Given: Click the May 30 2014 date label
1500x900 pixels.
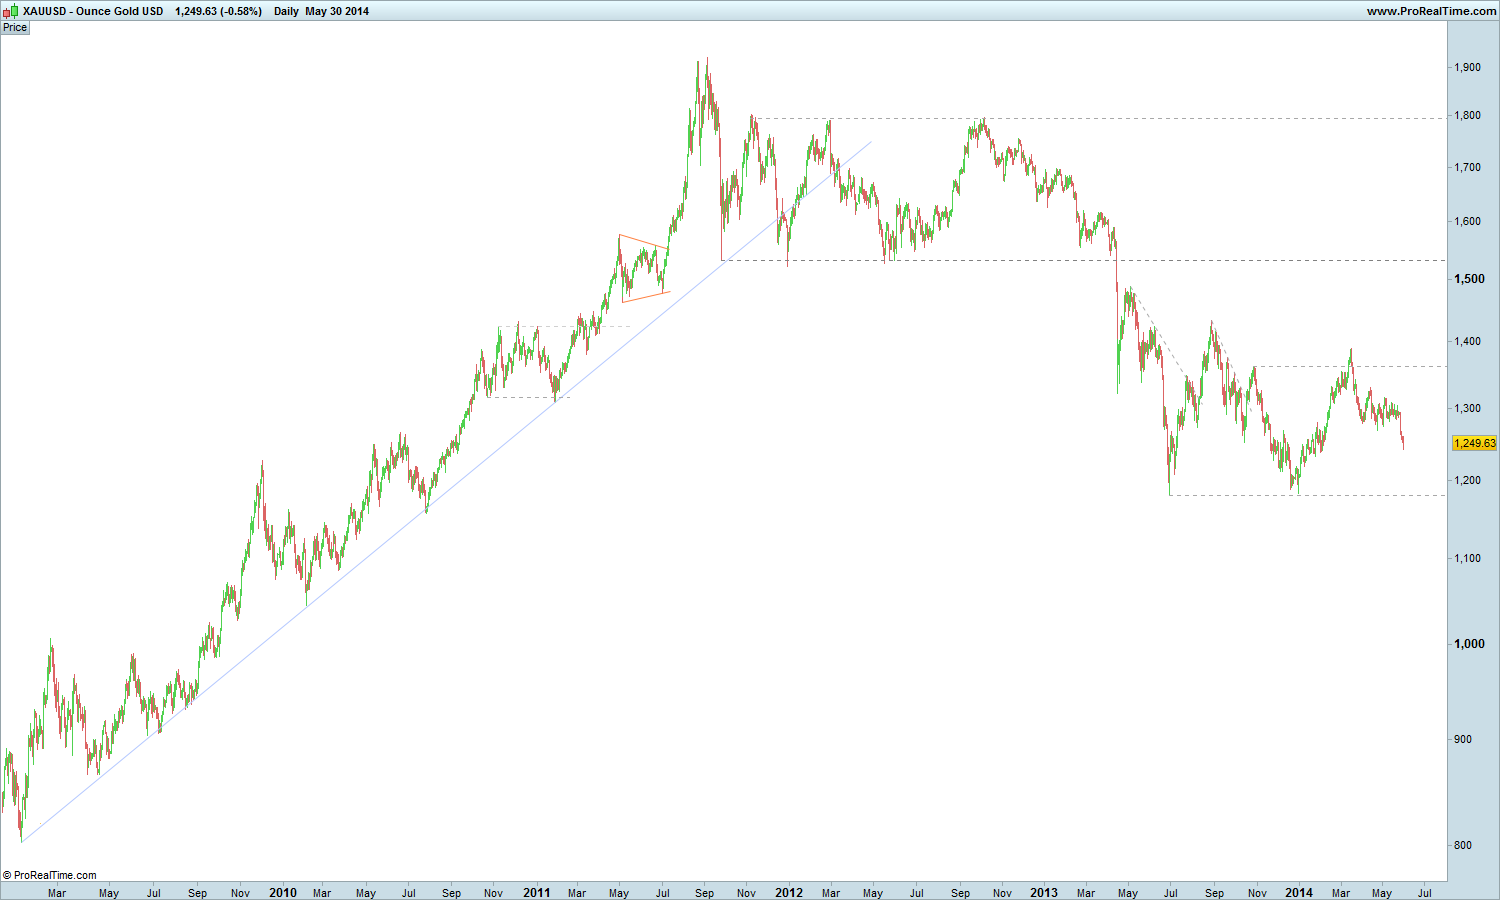Looking at the screenshot, I should pyautogui.click(x=337, y=11).
